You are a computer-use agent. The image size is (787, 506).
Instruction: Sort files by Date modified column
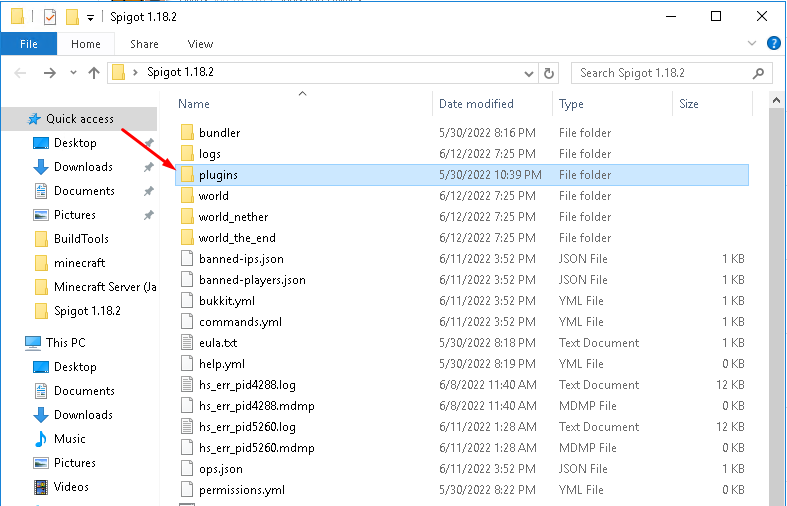point(476,104)
